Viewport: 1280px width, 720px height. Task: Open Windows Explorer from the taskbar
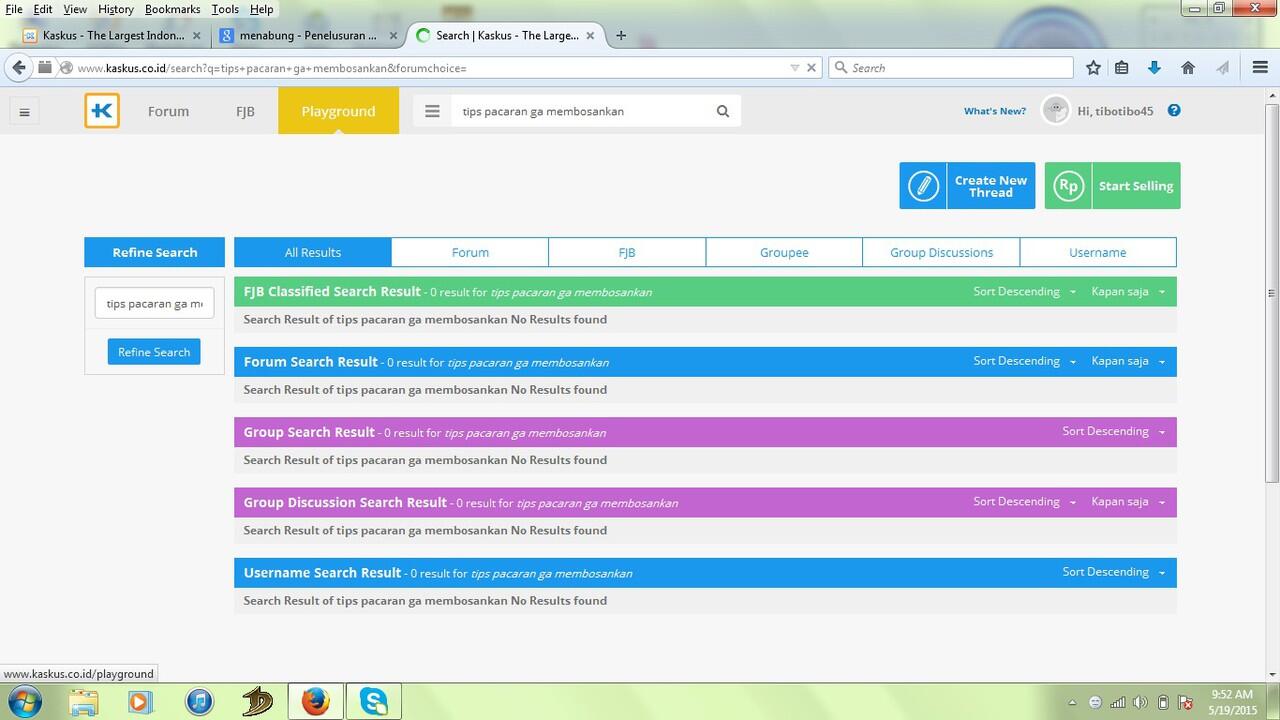tap(84, 702)
